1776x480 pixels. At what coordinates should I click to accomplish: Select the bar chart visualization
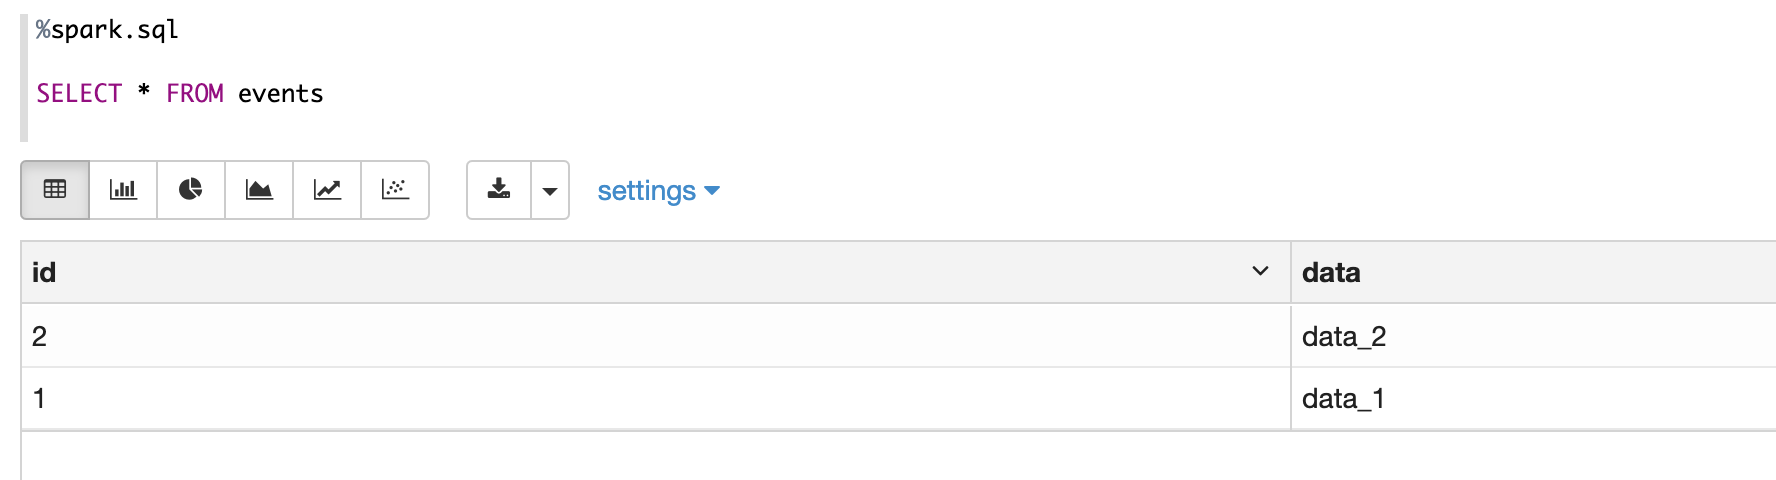pos(123,189)
